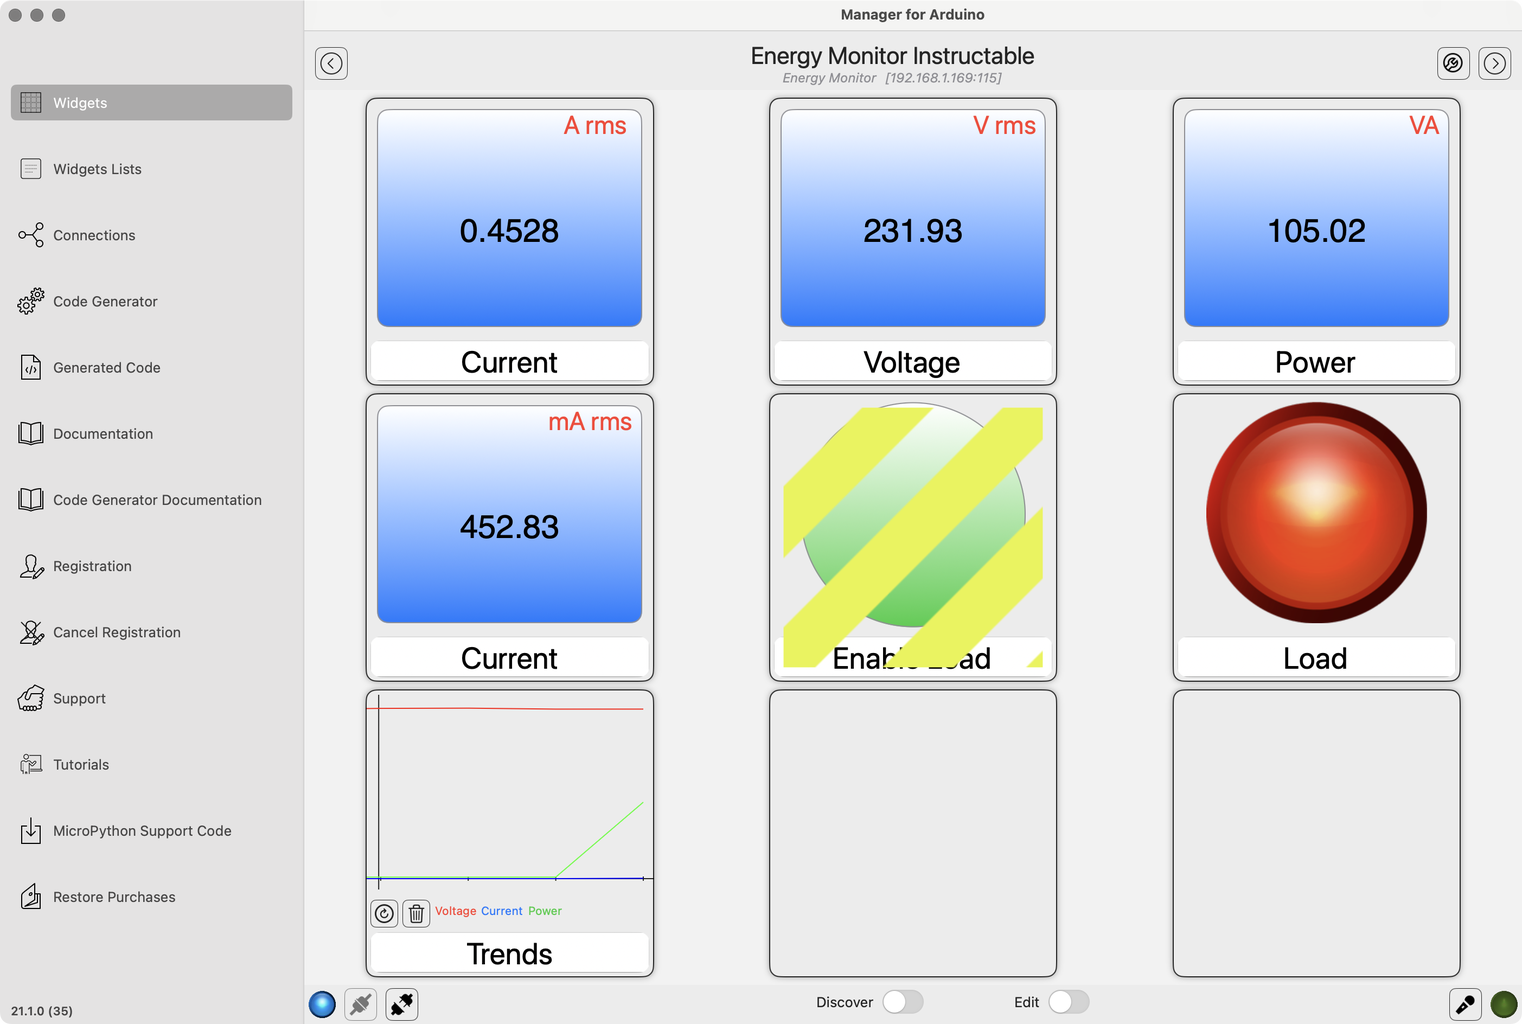Click the blue LED indicator

[322, 1003]
